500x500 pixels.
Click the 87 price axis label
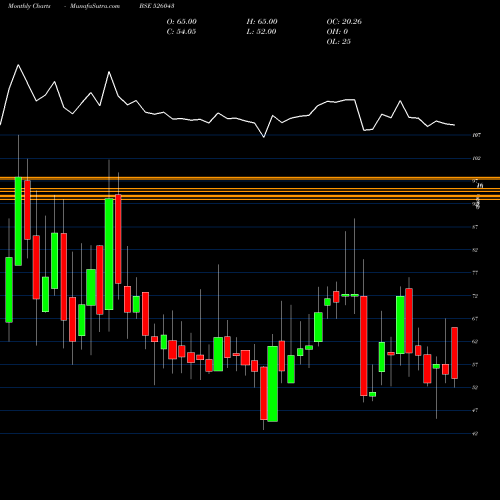pyautogui.click(x=475, y=227)
